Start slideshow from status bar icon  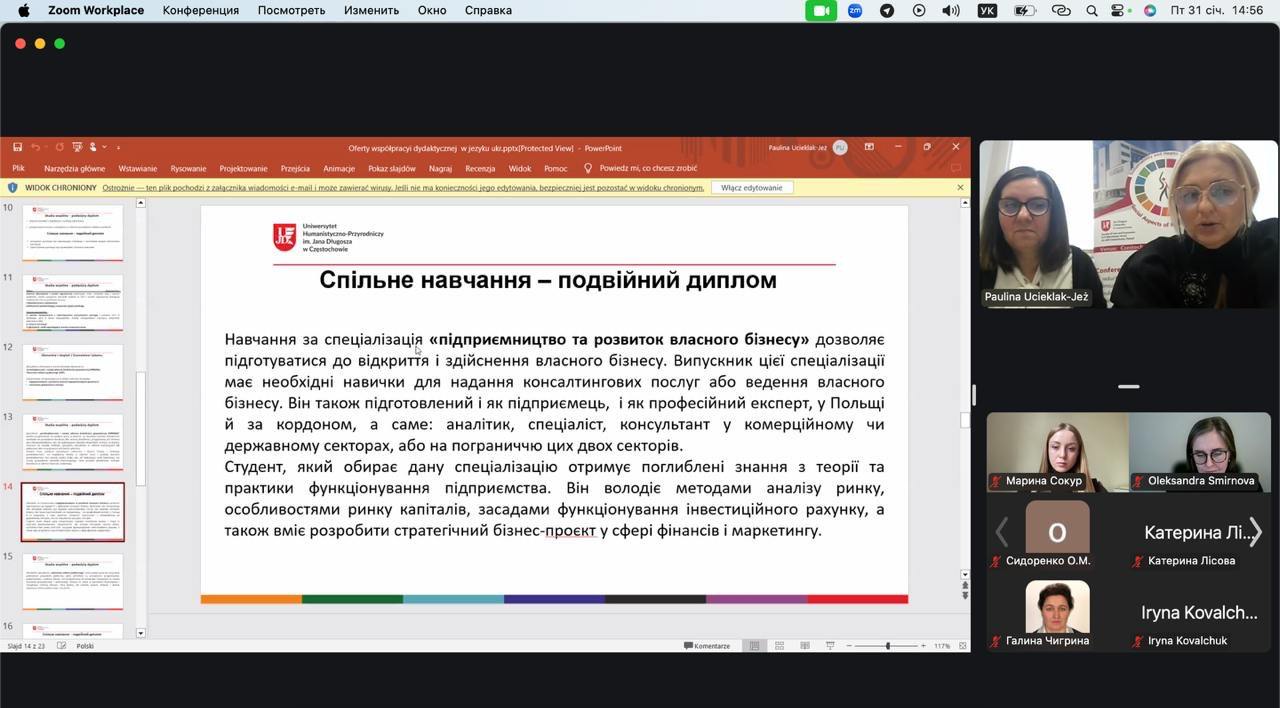[x=829, y=646]
